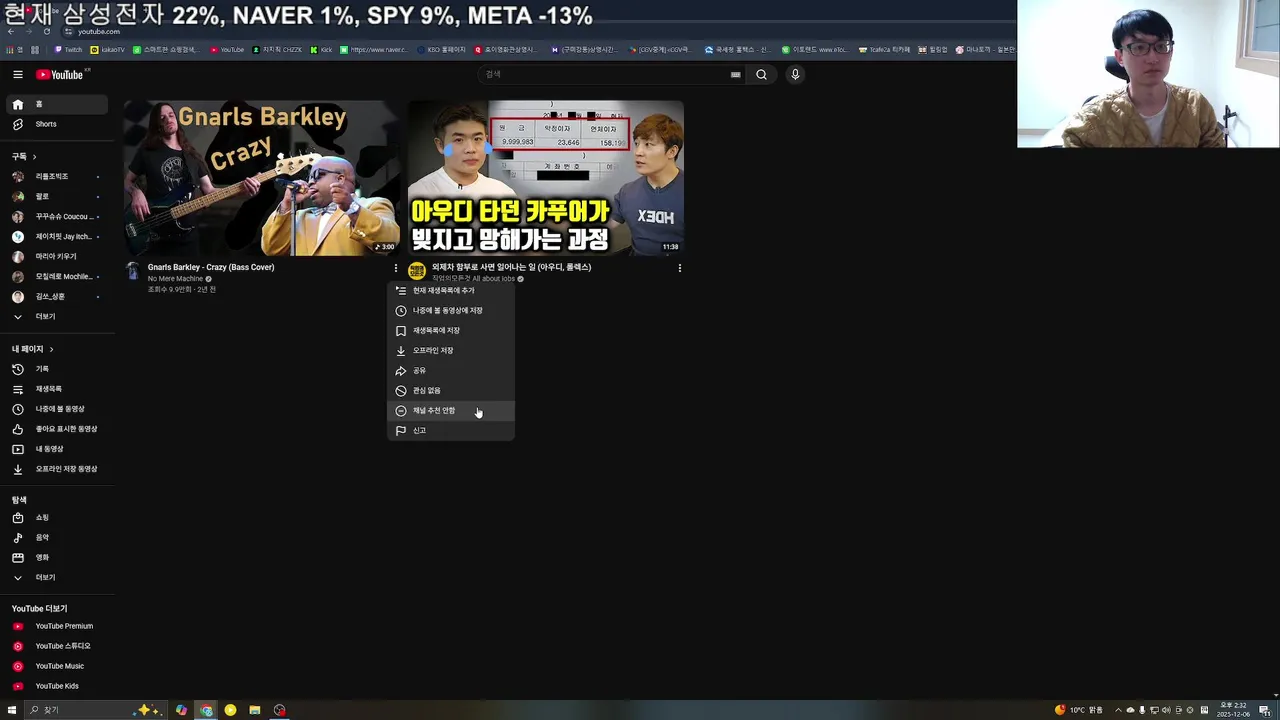Open the 랄로 subscription channel
This screenshot has height=720, width=1280.
(x=56, y=196)
